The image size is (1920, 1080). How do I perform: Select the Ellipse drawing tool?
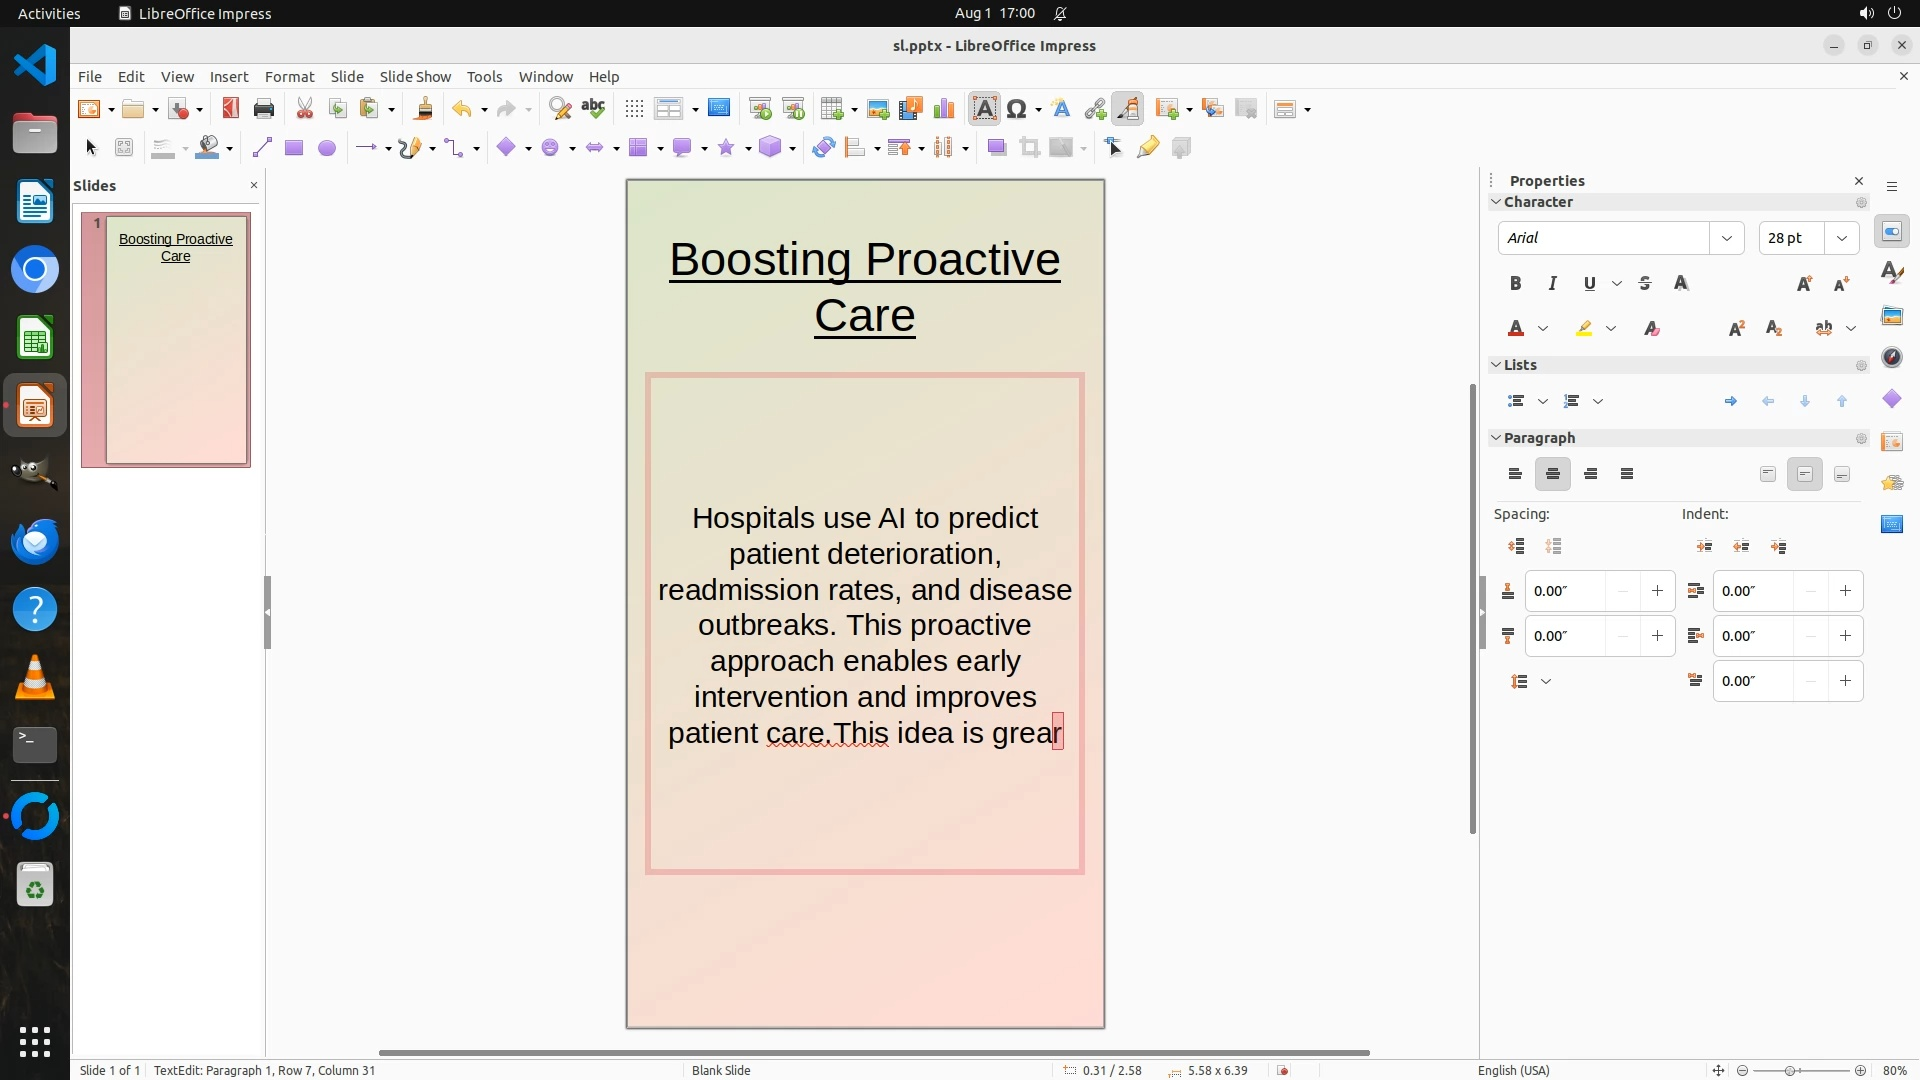[x=326, y=148]
